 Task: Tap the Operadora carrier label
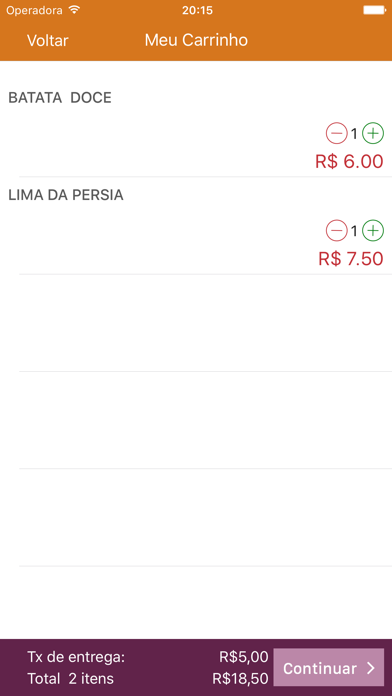click(x=34, y=10)
